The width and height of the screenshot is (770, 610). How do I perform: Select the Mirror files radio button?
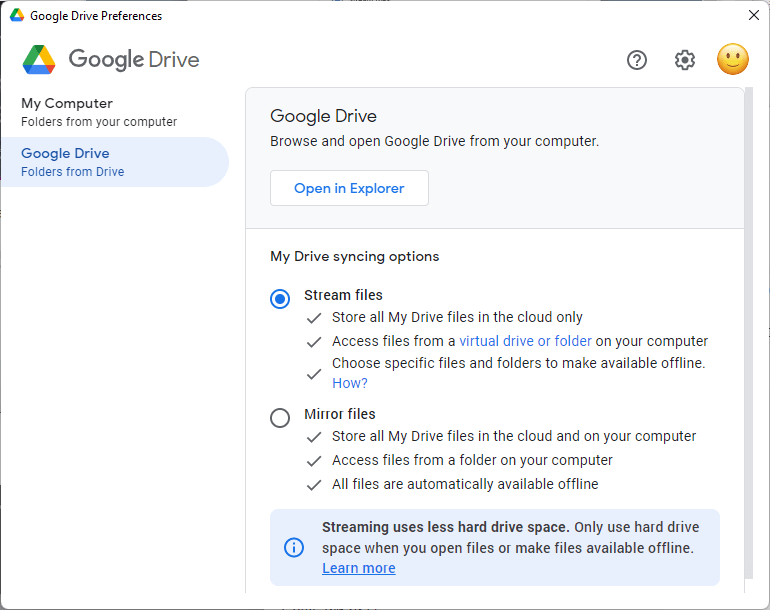click(x=280, y=418)
